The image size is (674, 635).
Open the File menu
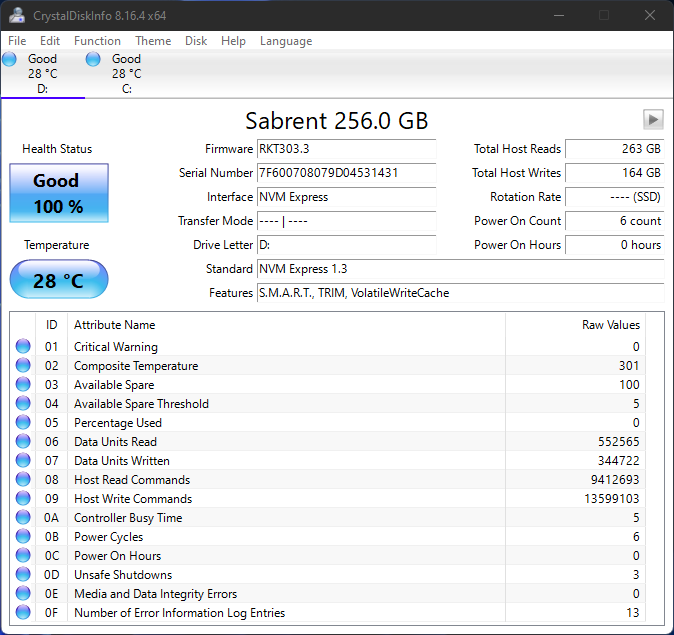pyautogui.click(x=17, y=41)
